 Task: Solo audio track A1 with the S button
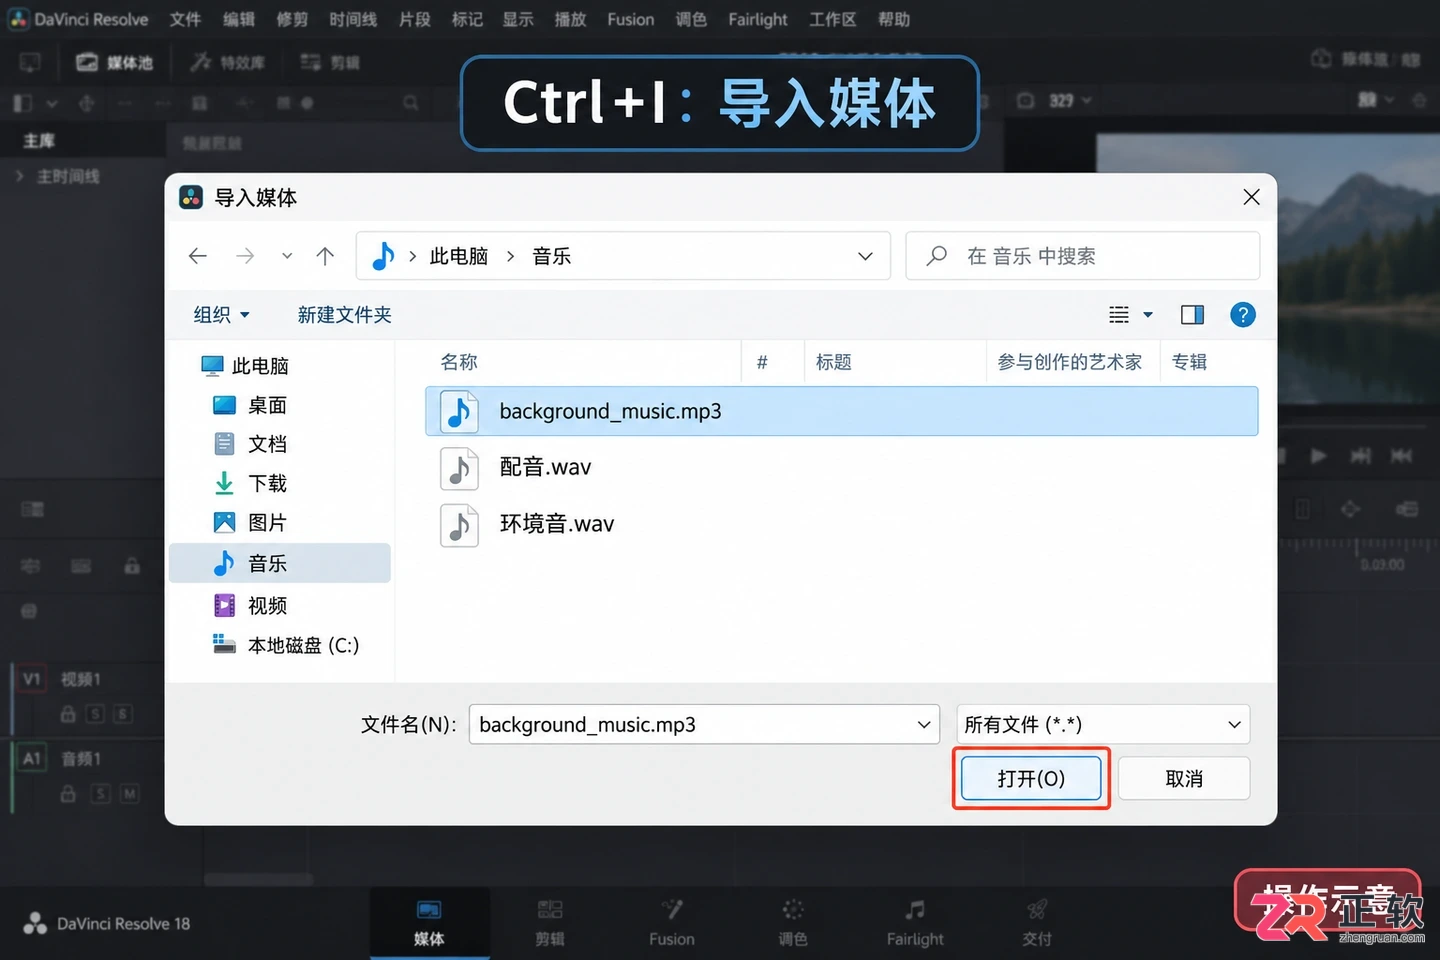[x=100, y=794]
